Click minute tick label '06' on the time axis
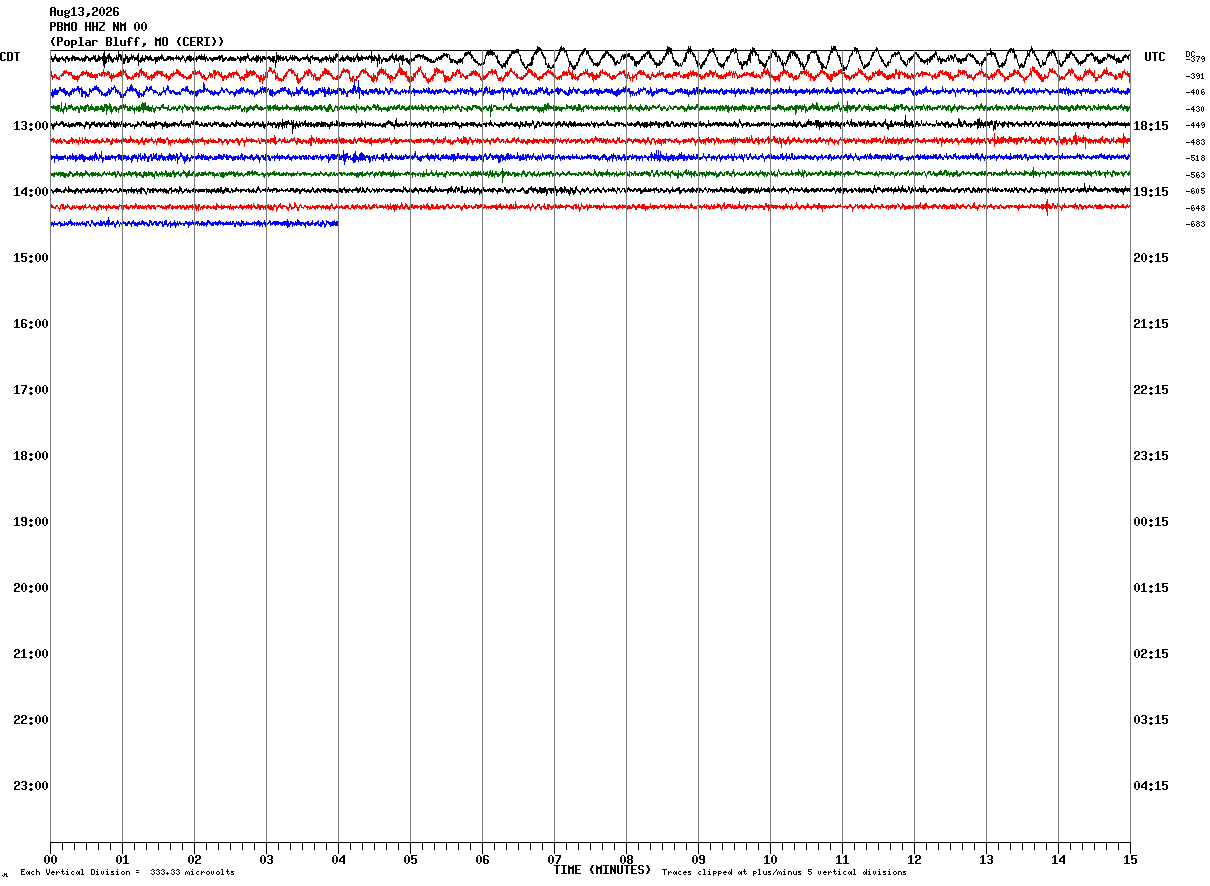This screenshot has height=886, width=1210. (x=482, y=860)
